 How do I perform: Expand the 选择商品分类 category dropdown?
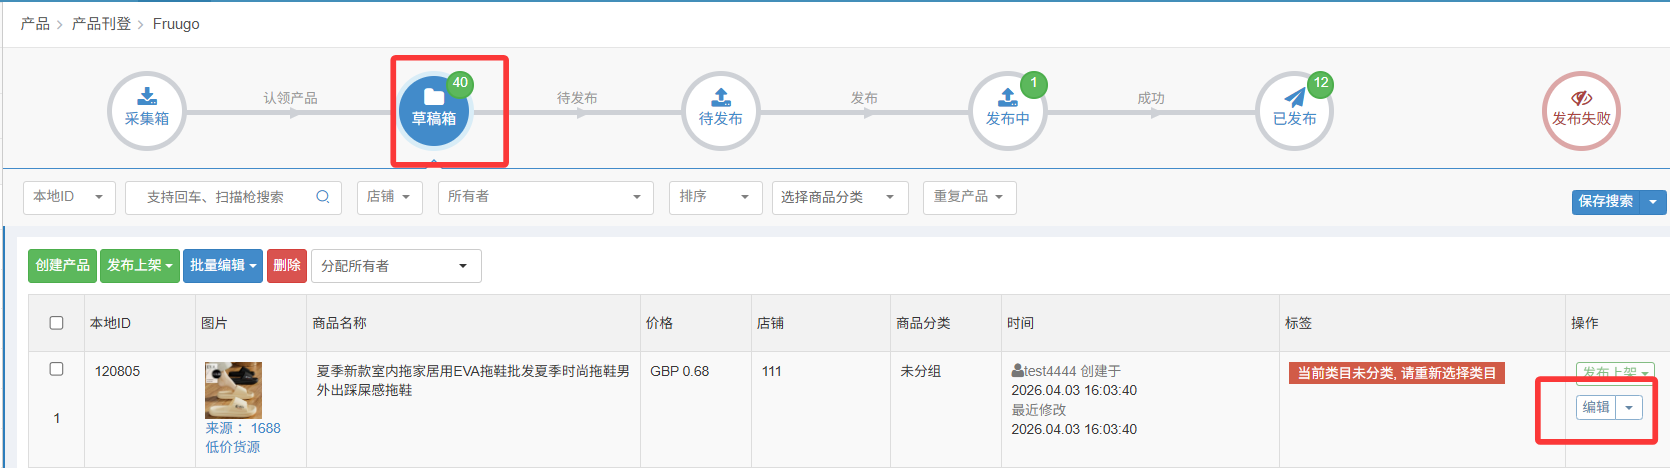[839, 197]
